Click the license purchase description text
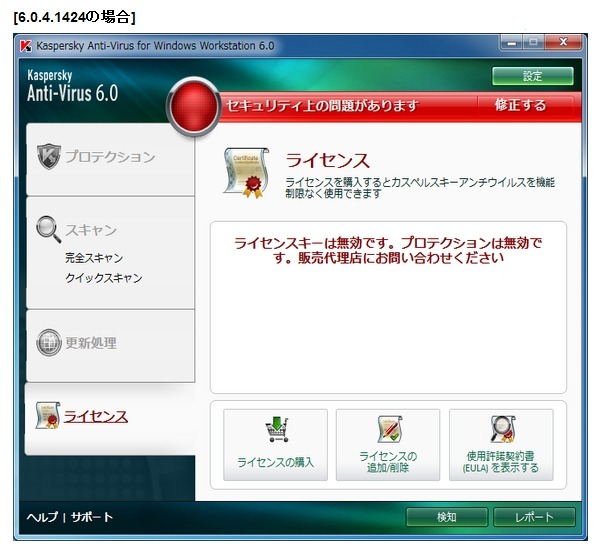This screenshot has height=548, width=610. pos(420,187)
